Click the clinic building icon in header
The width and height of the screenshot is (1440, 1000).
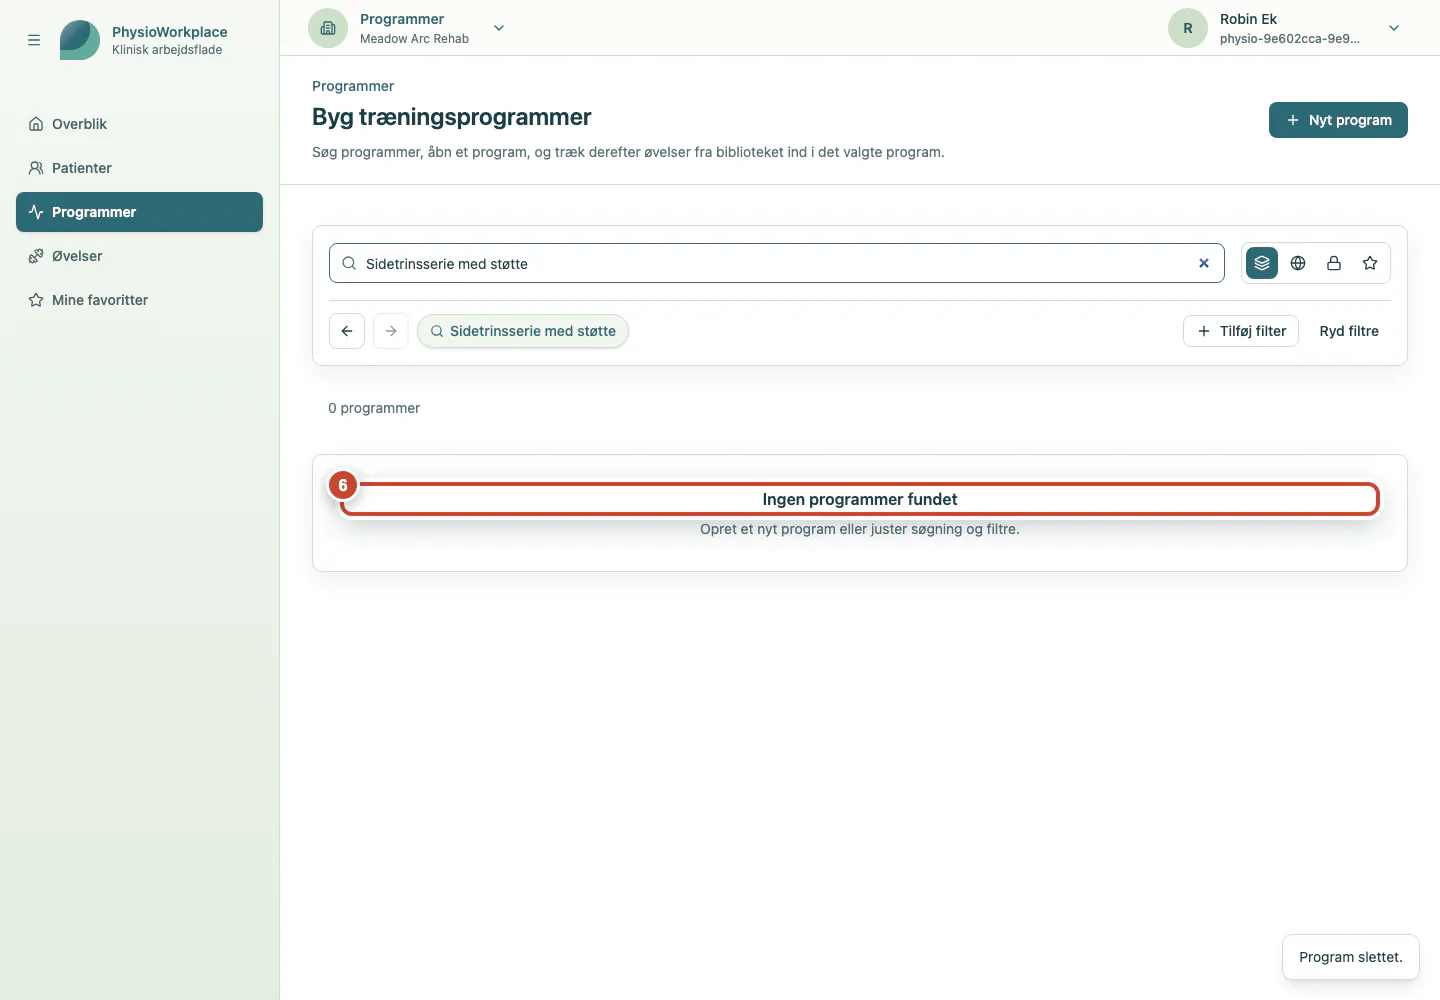point(328,28)
